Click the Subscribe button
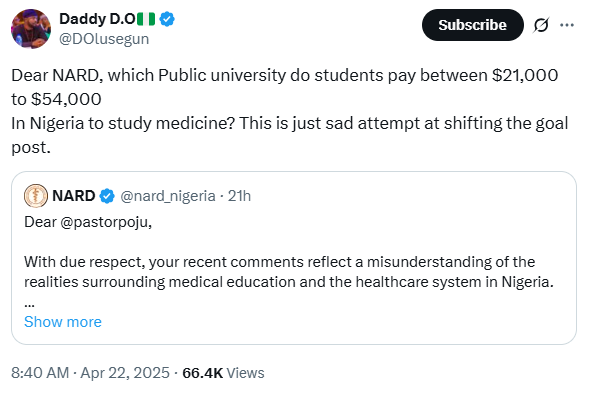The image size is (593, 394). click(x=472, y=25)
